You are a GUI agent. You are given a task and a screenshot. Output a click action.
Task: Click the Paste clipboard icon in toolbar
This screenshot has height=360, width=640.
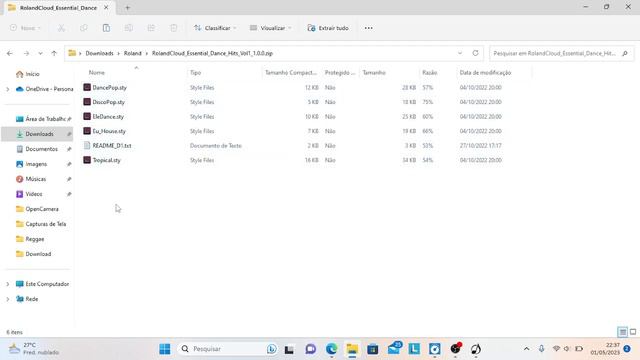coord(106,28)
